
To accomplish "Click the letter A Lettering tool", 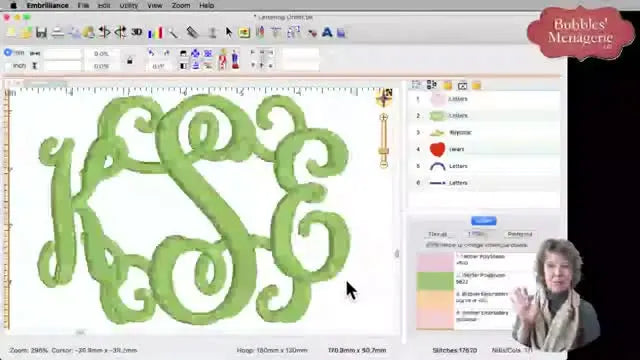I will 327,32.
